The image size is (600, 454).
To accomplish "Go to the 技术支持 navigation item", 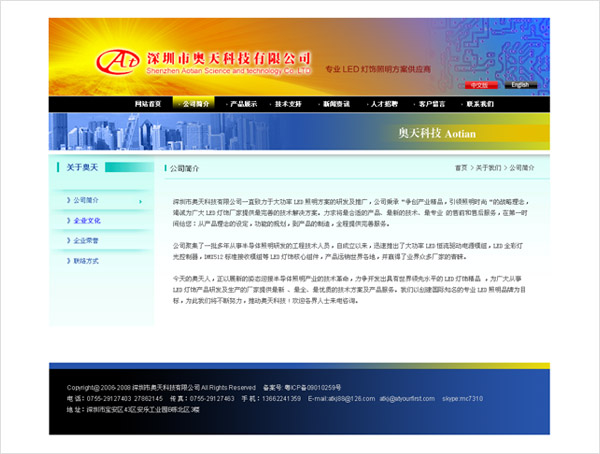I will 288,104.
